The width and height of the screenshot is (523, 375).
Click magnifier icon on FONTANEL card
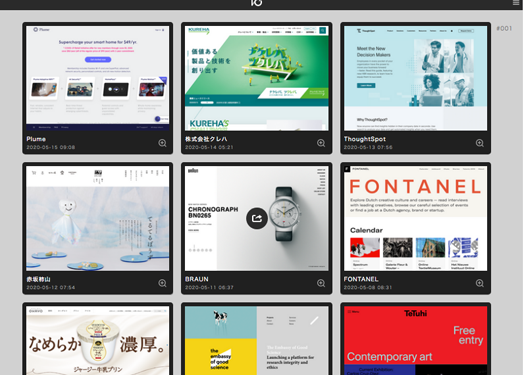(x=480, y=283)
